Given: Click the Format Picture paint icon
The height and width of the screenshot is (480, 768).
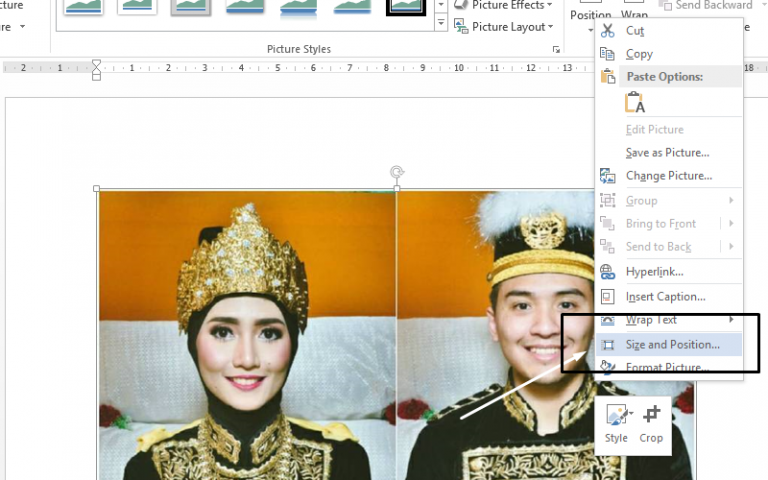Looking at the screenshot, I should coord(607,367).
